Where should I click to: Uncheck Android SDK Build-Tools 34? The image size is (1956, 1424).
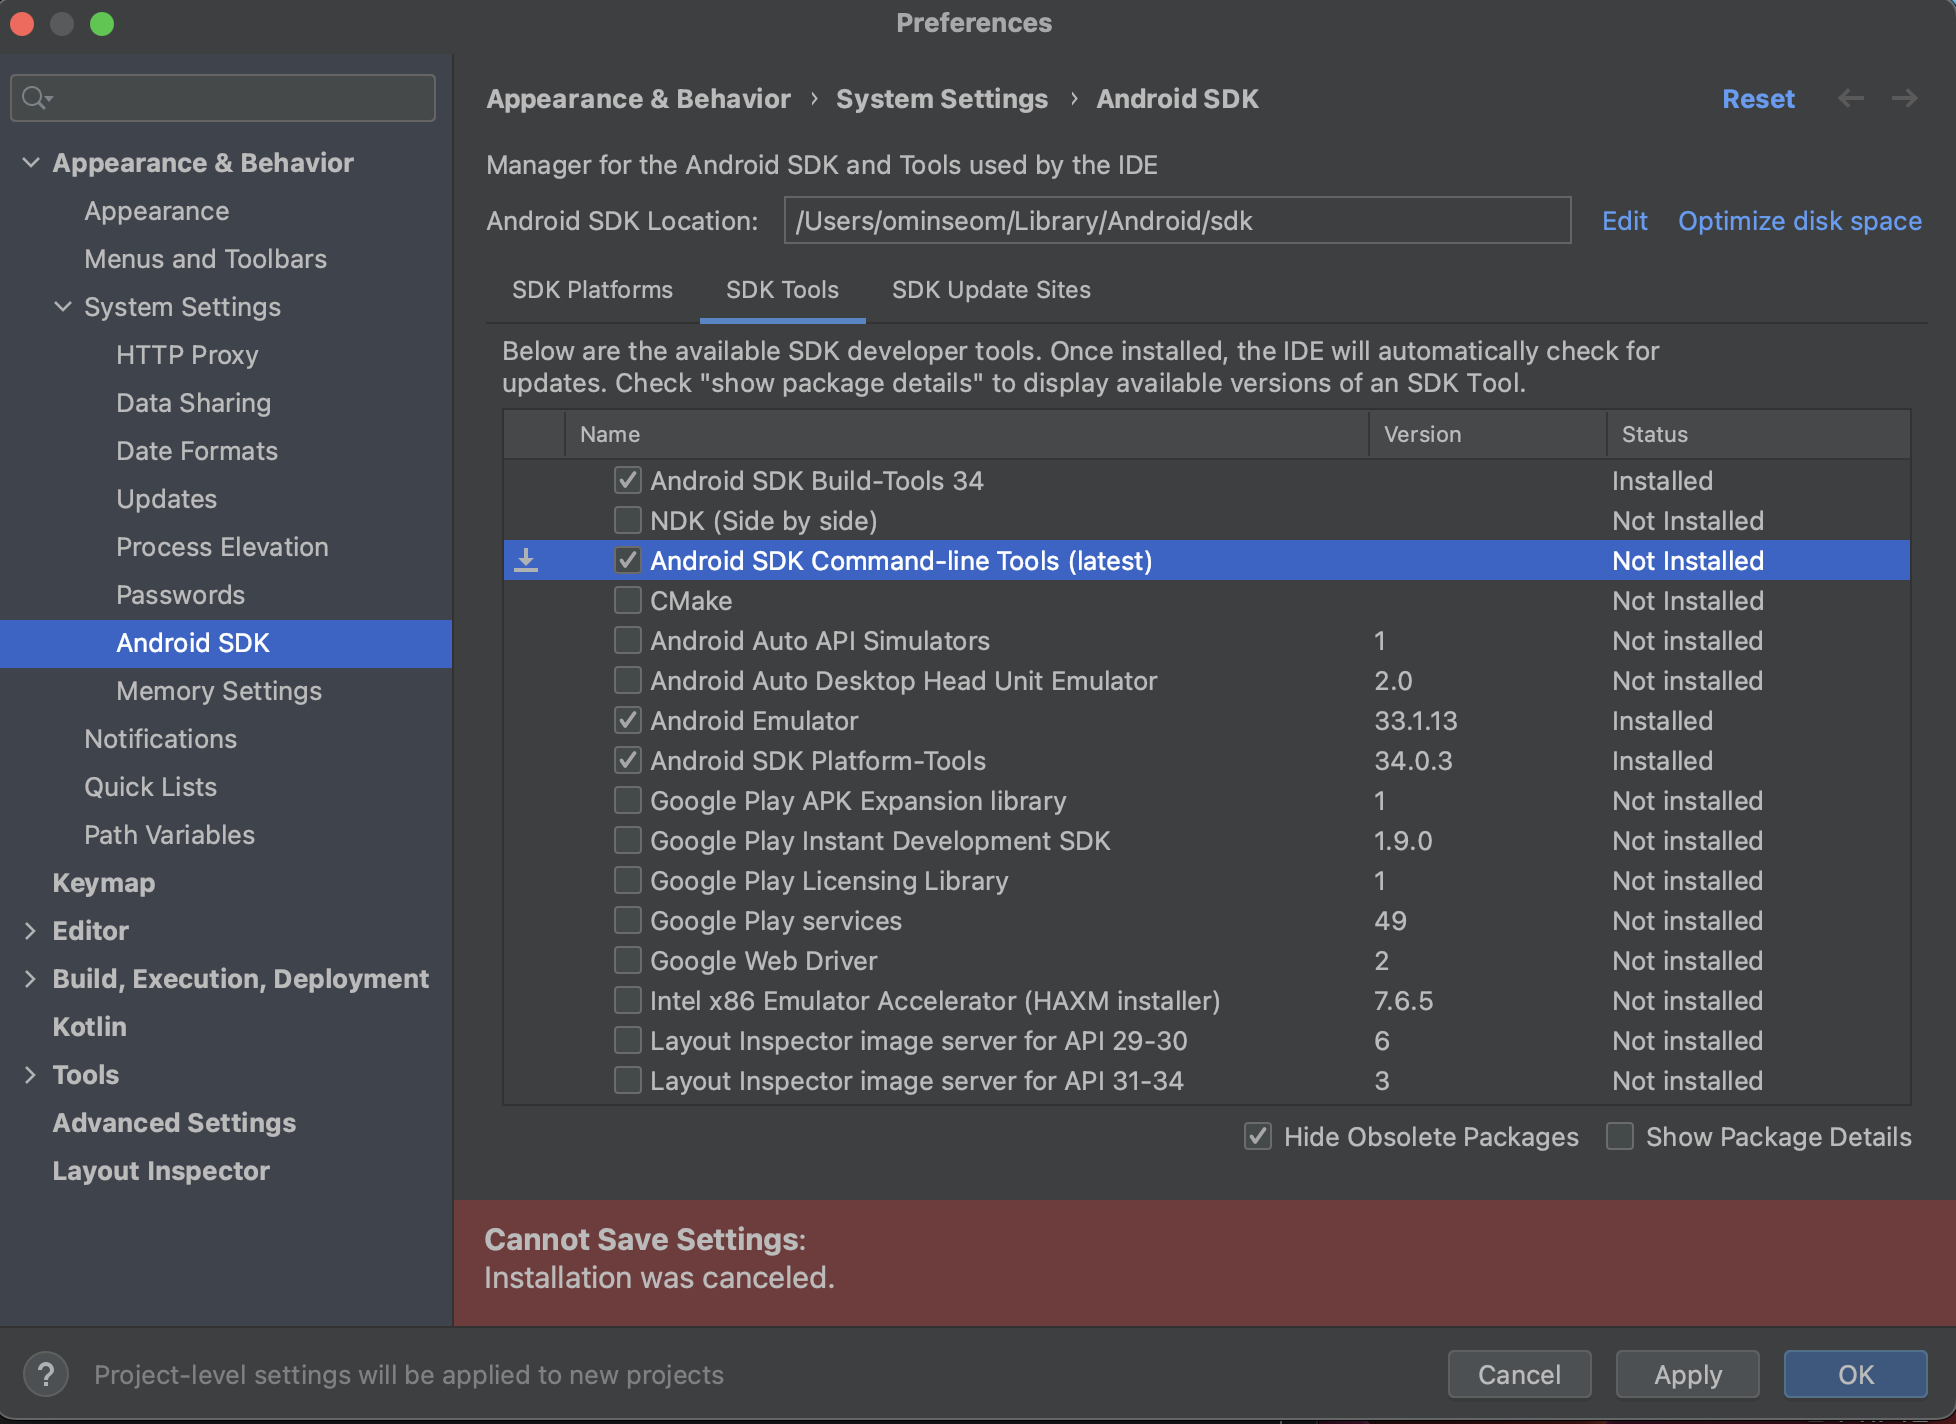pyautogui.click(x=627, y=480)
